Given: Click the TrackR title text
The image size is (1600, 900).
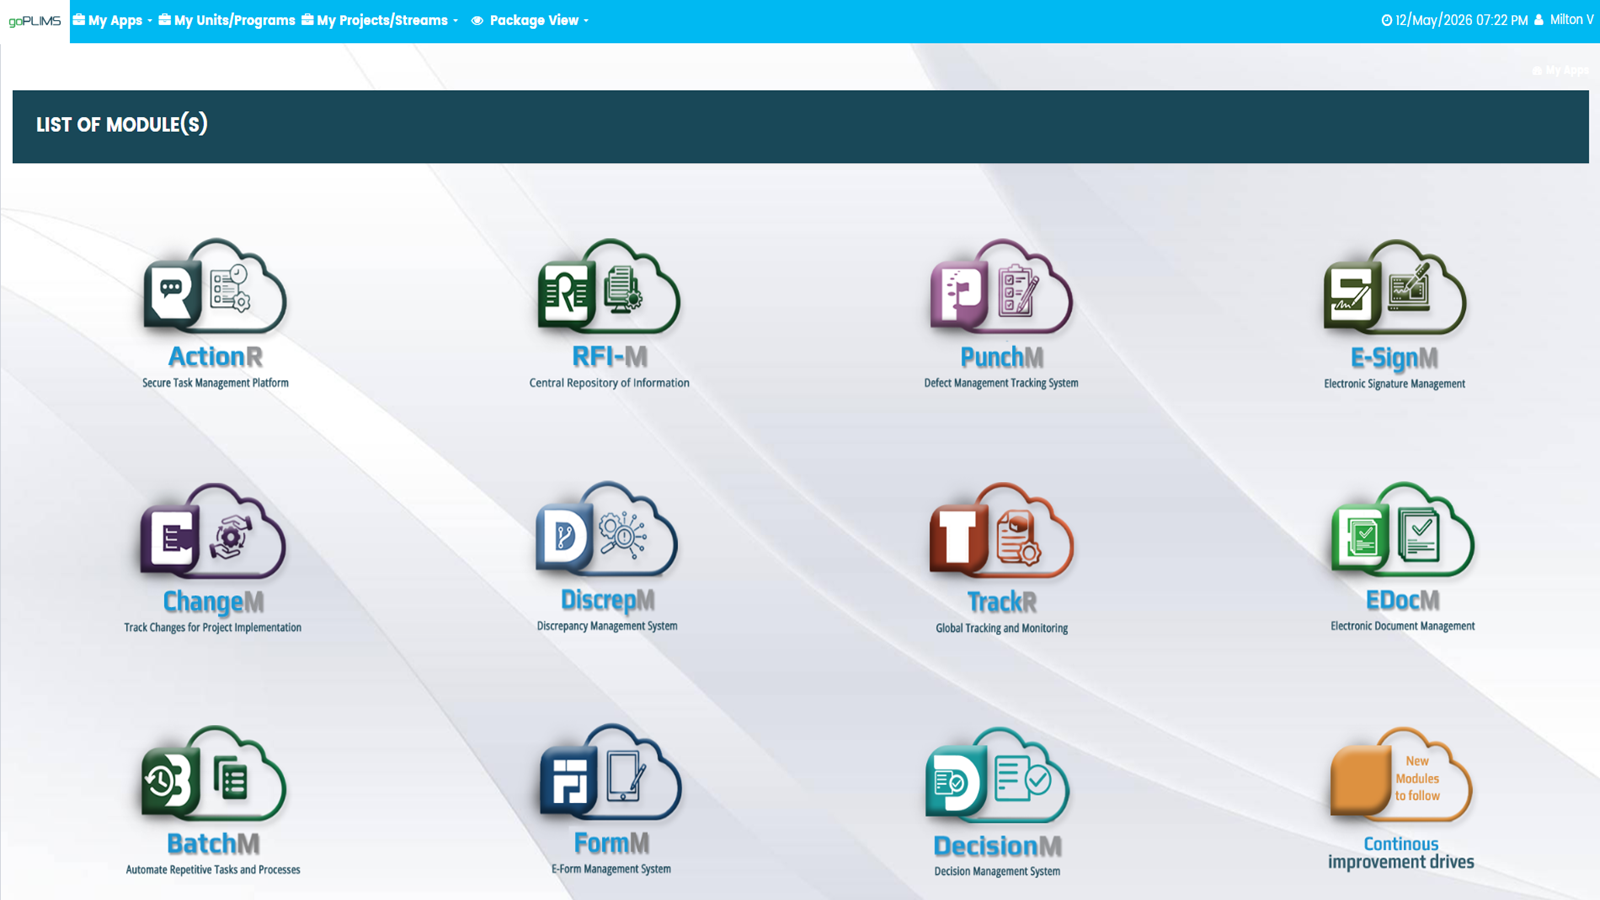Looking at the screenshot, I should click(x=1002, y=602).
